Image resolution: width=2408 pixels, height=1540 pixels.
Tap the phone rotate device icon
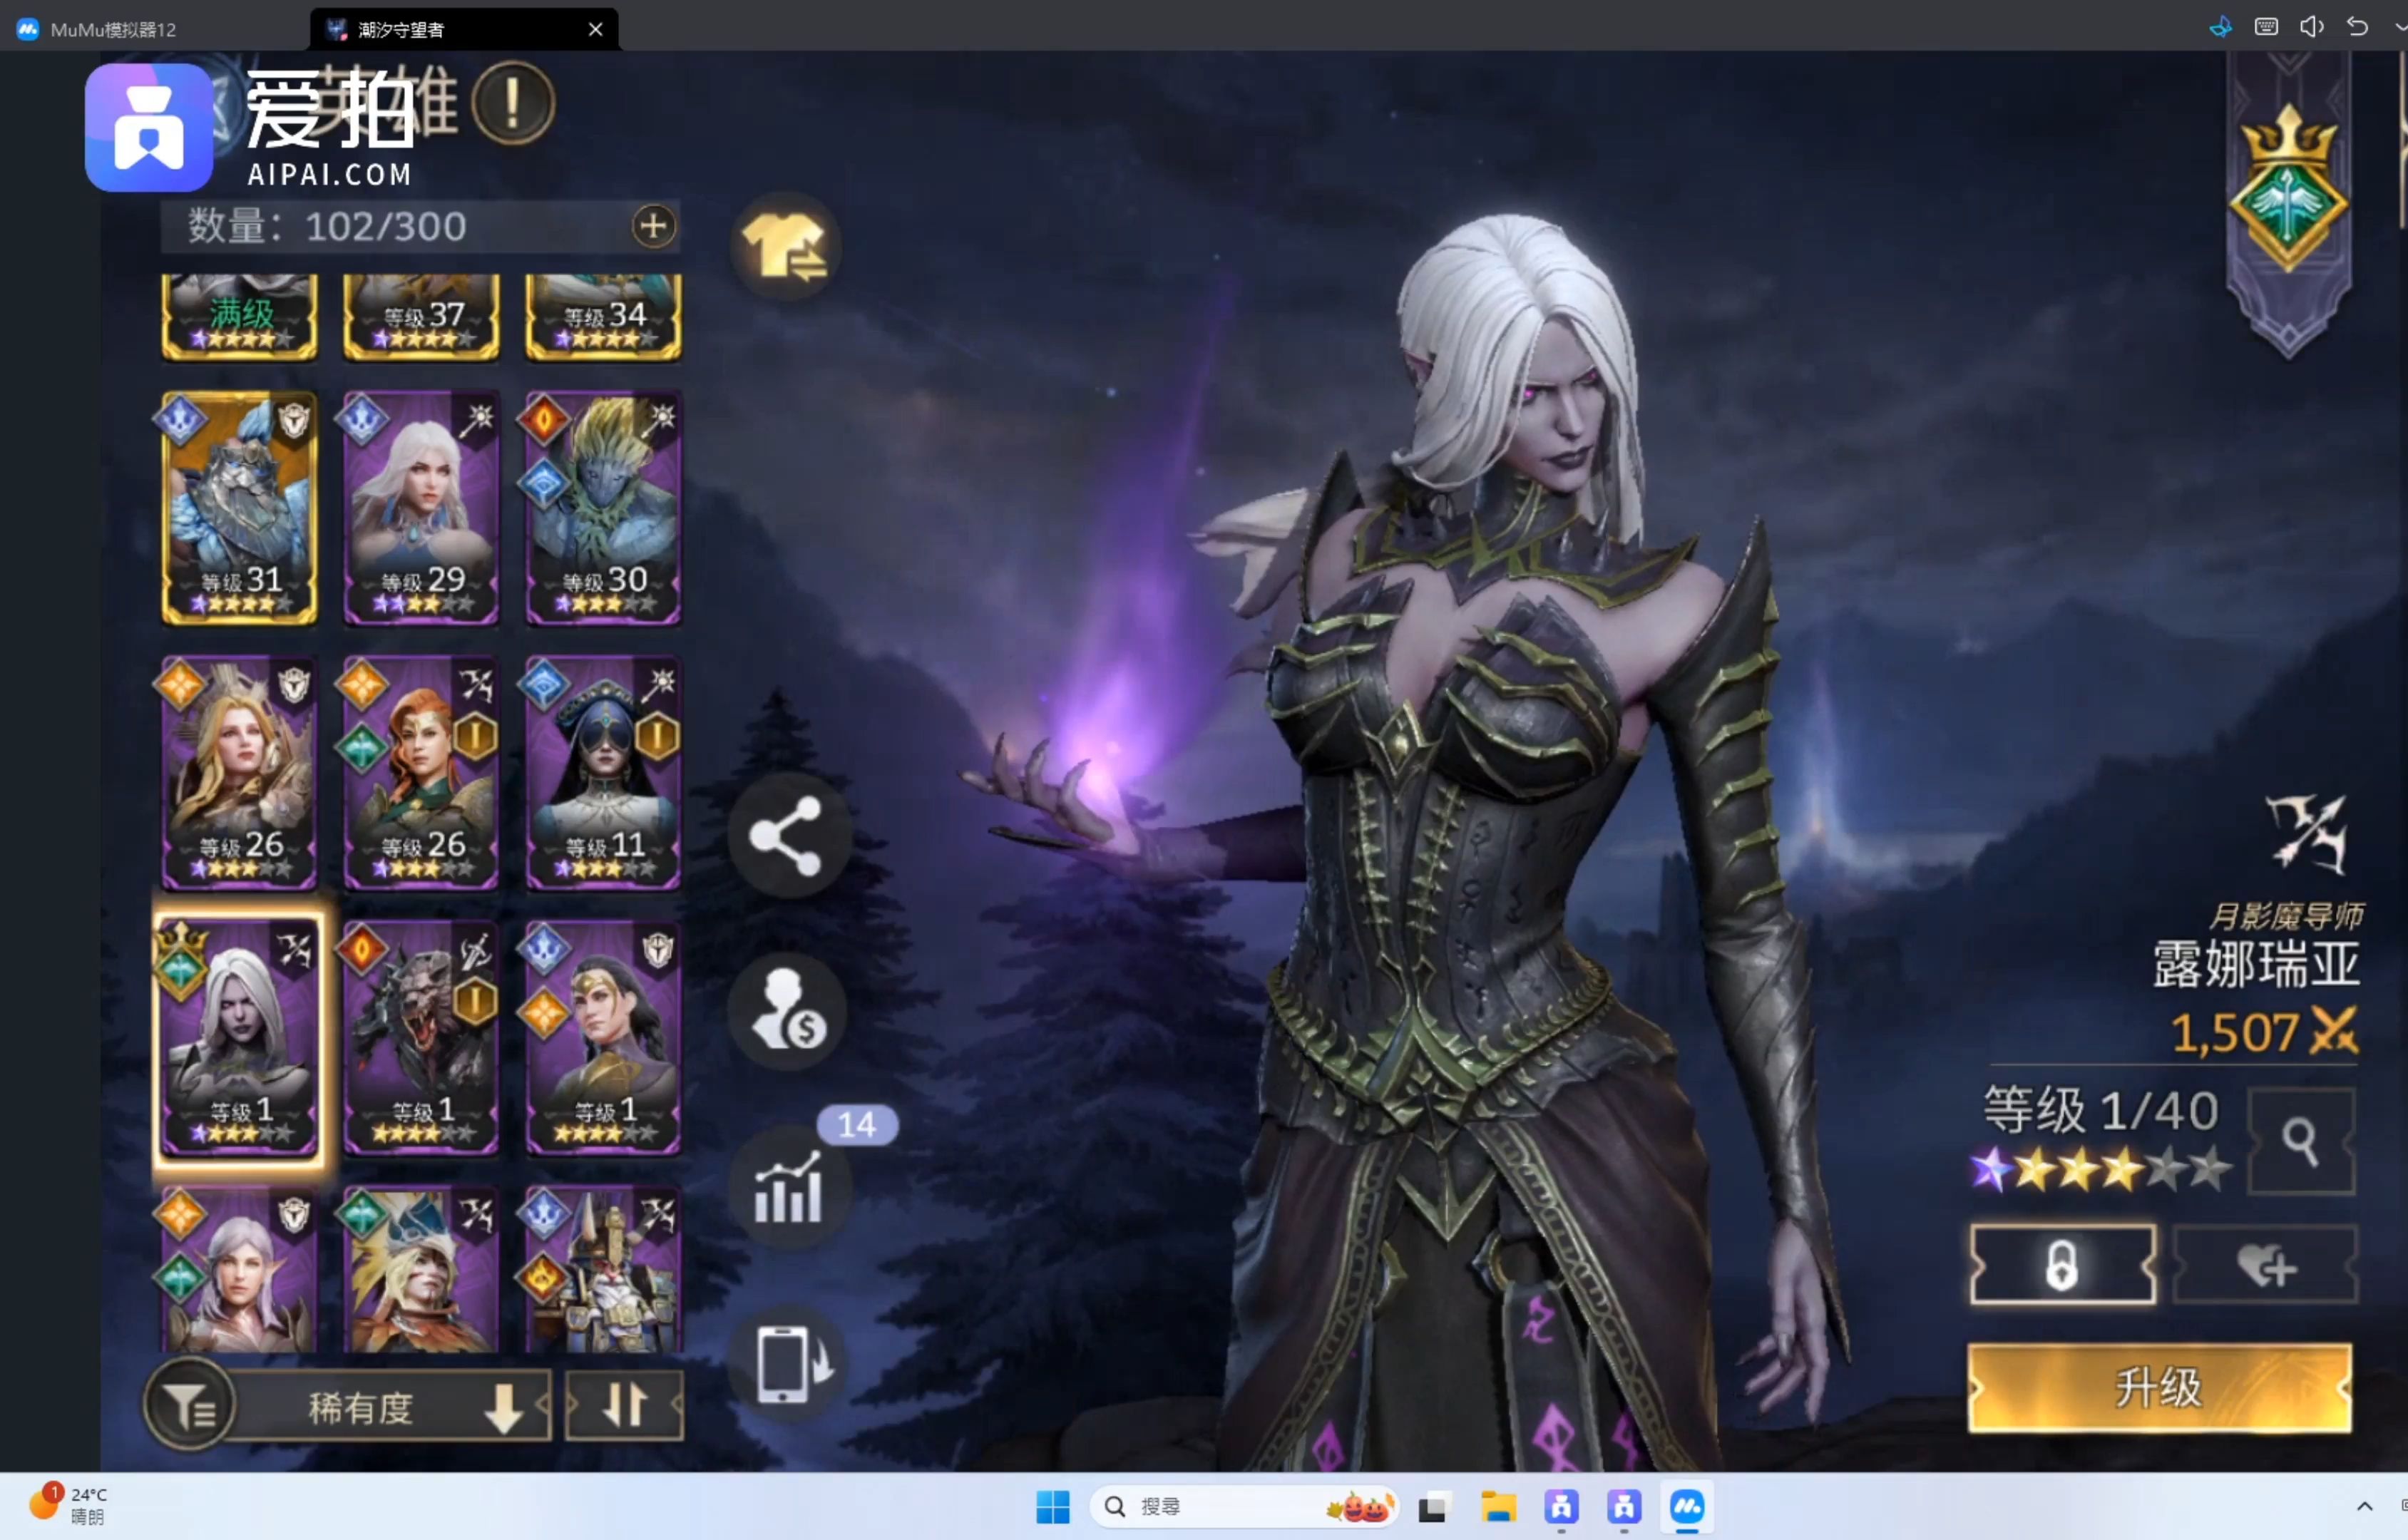pyautogui.click(x=790, y=1363)
